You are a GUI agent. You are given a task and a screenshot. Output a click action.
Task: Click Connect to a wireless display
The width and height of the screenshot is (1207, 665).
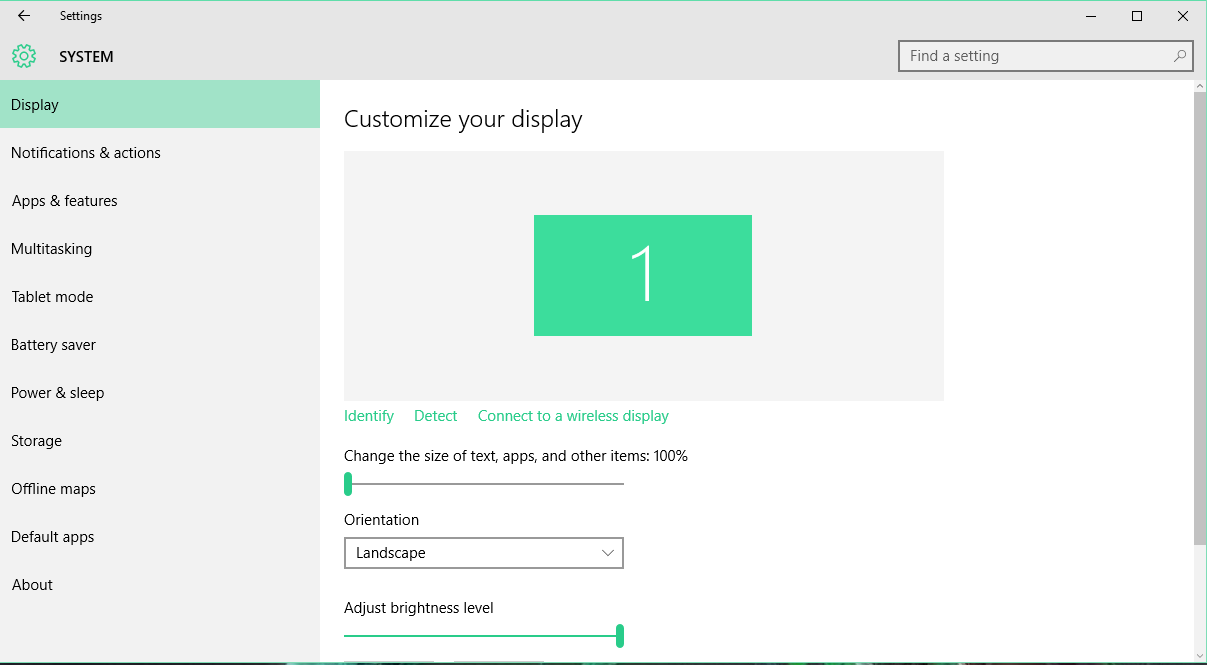tap(573, 416)
